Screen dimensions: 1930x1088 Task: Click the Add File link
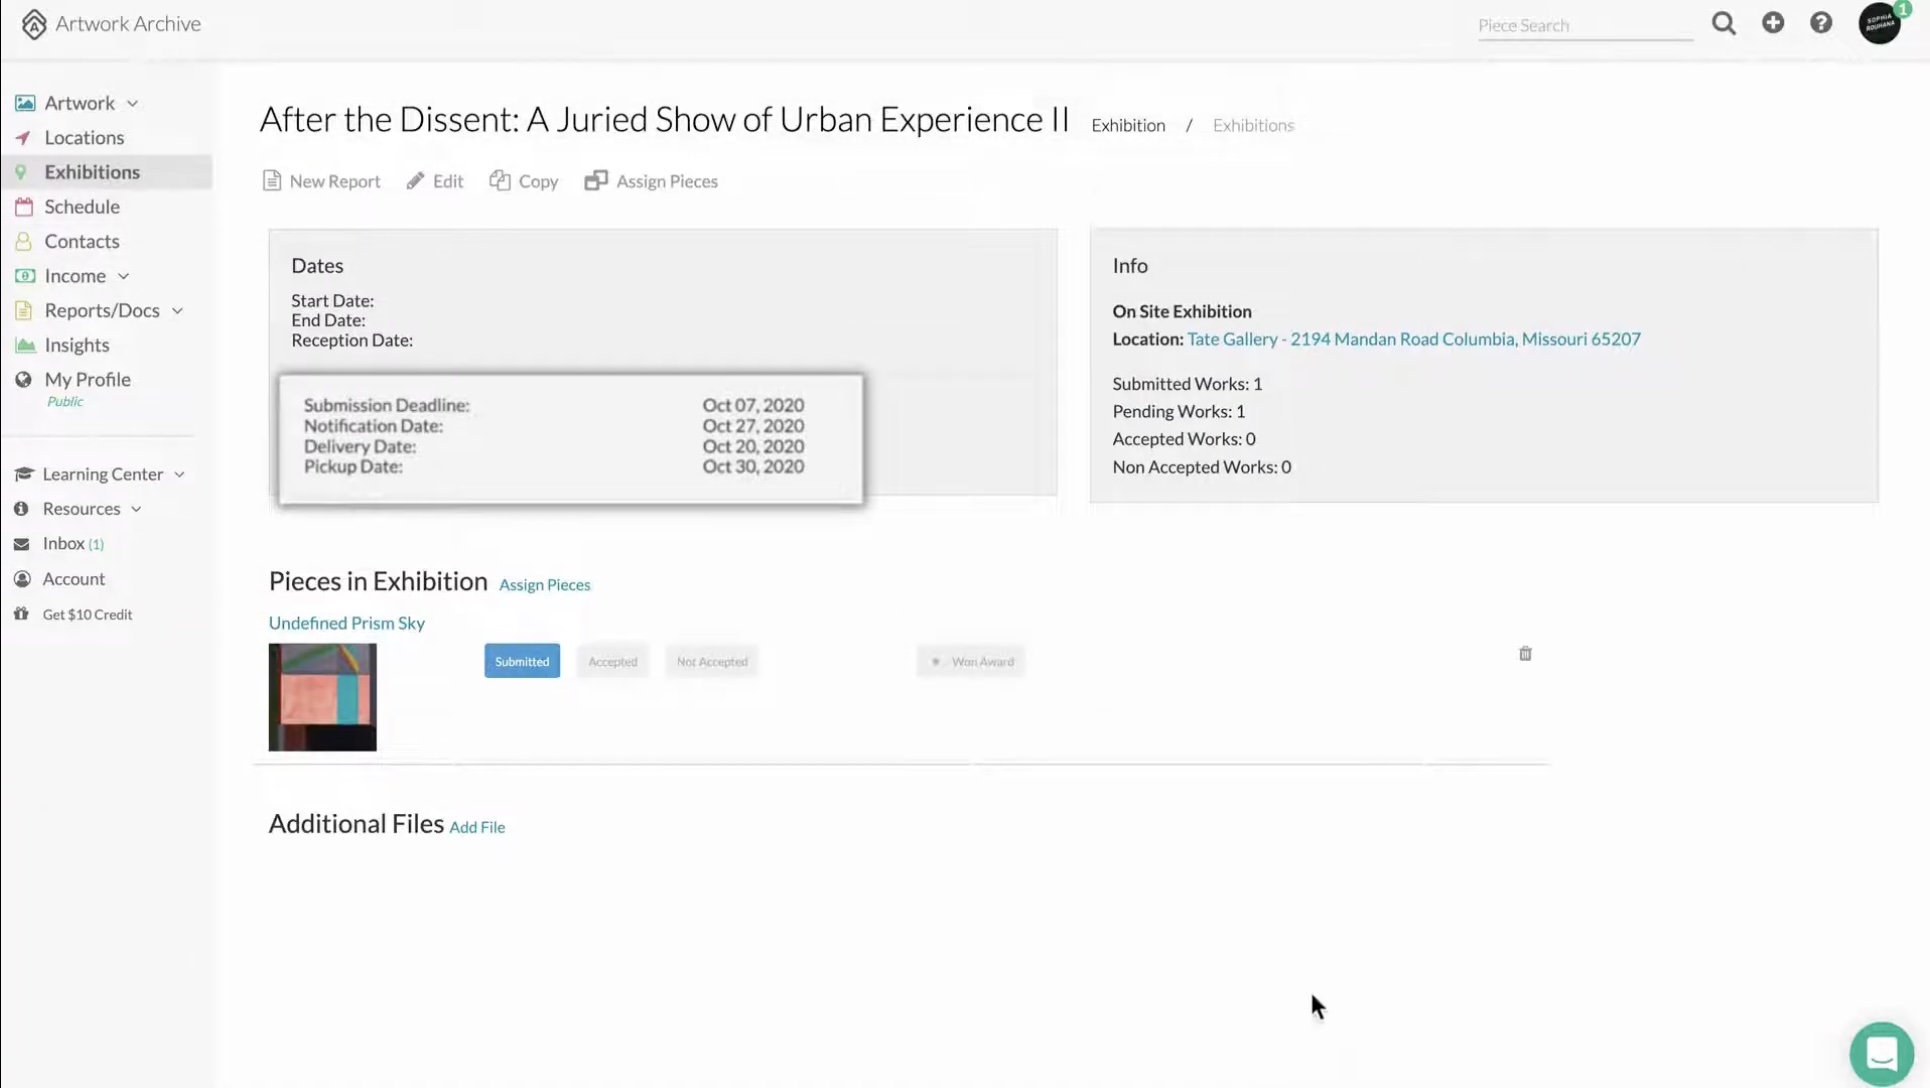point(477,827)
